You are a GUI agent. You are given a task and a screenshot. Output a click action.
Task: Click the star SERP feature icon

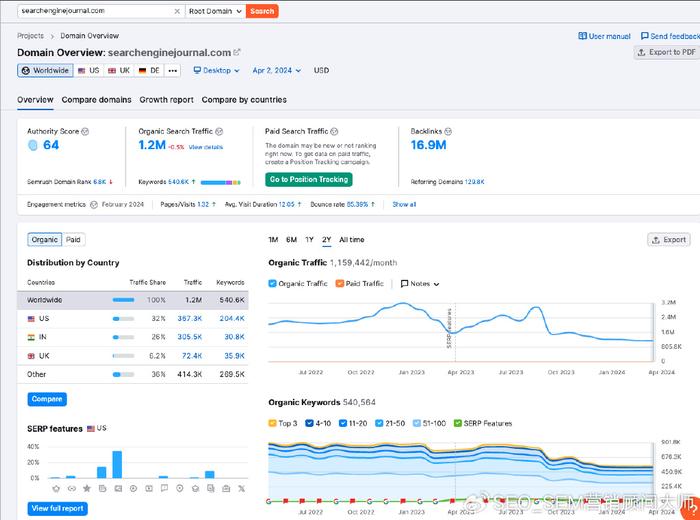pyautogui.click(x=87, y=488)
